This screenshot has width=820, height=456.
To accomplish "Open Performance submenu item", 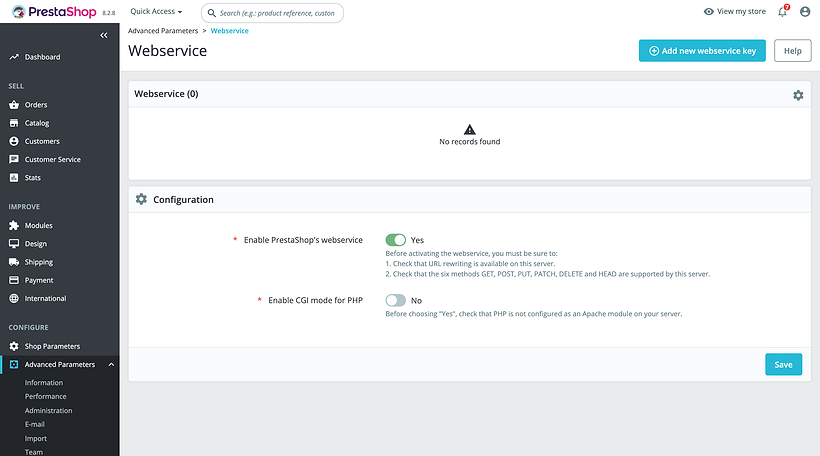I will coord(45,396).
